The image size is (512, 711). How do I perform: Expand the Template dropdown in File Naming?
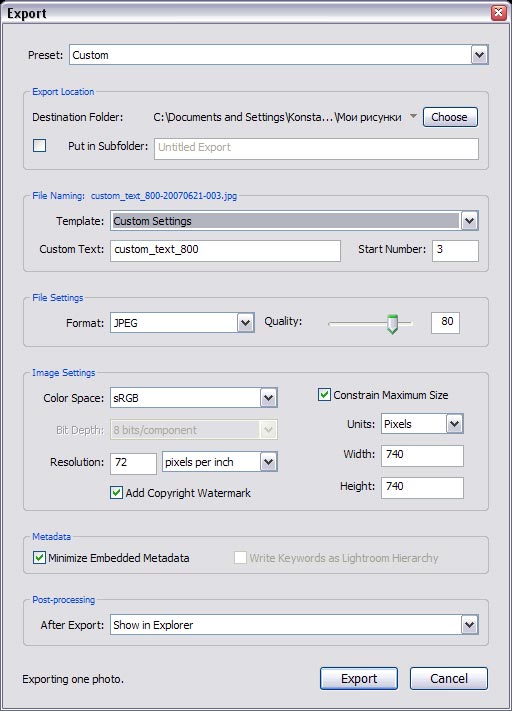(469, 221)
